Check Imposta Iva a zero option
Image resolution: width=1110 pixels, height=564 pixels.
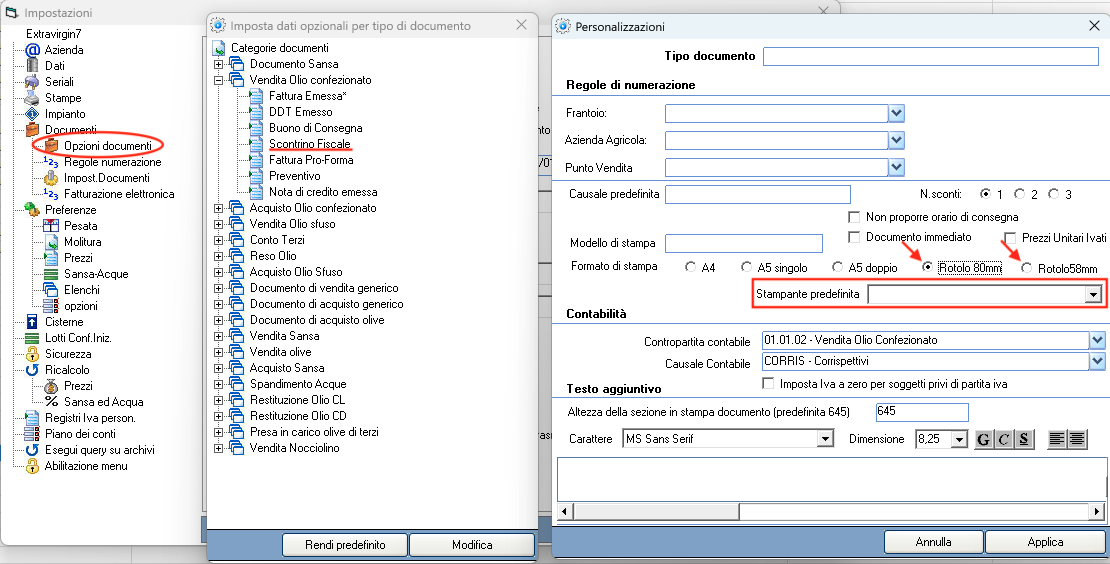768,383
